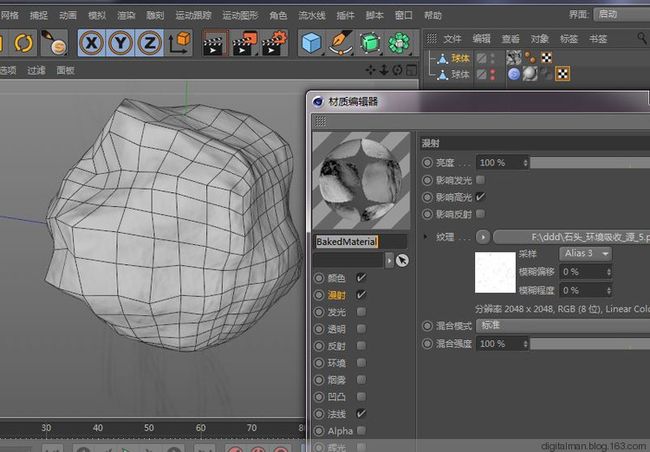This screenshot has height=452, width=650.
Task: Add a Subdivision Surface generator
Action: click(x=370, y=43)
